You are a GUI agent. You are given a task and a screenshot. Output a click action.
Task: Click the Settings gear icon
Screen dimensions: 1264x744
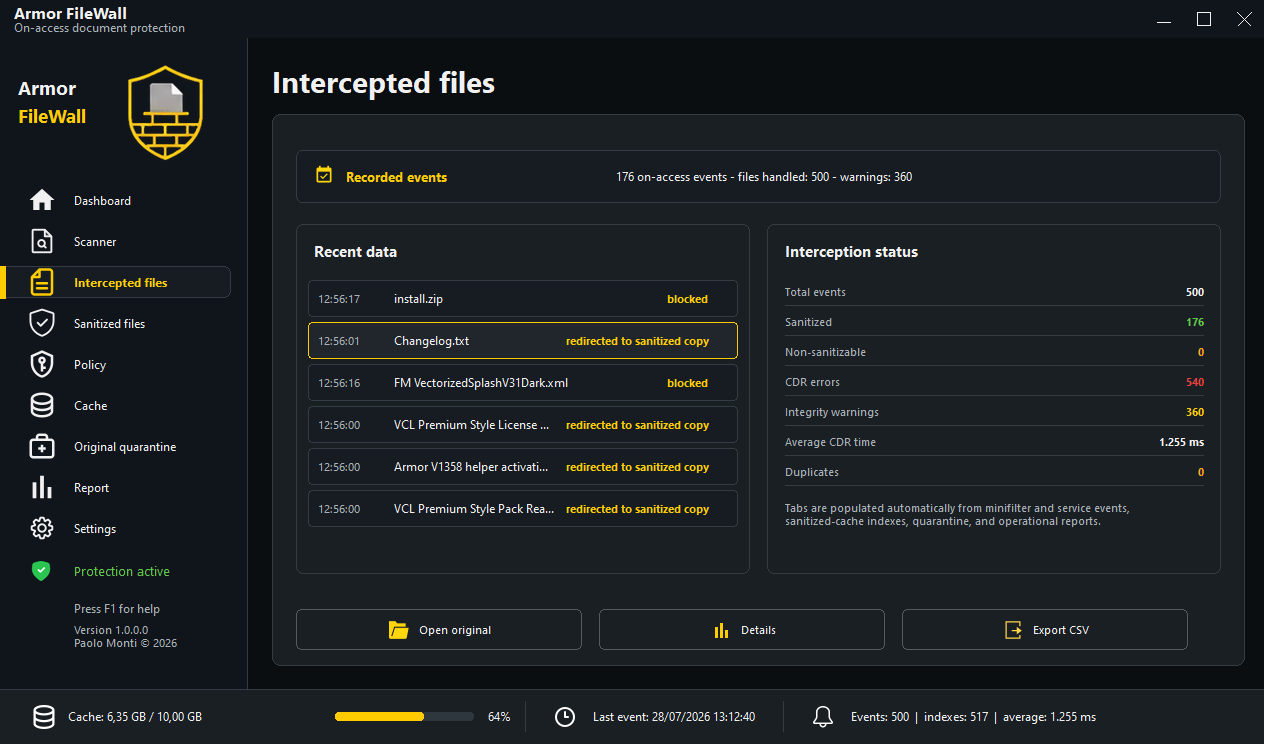pyautogui.click(x=42, y=528)
